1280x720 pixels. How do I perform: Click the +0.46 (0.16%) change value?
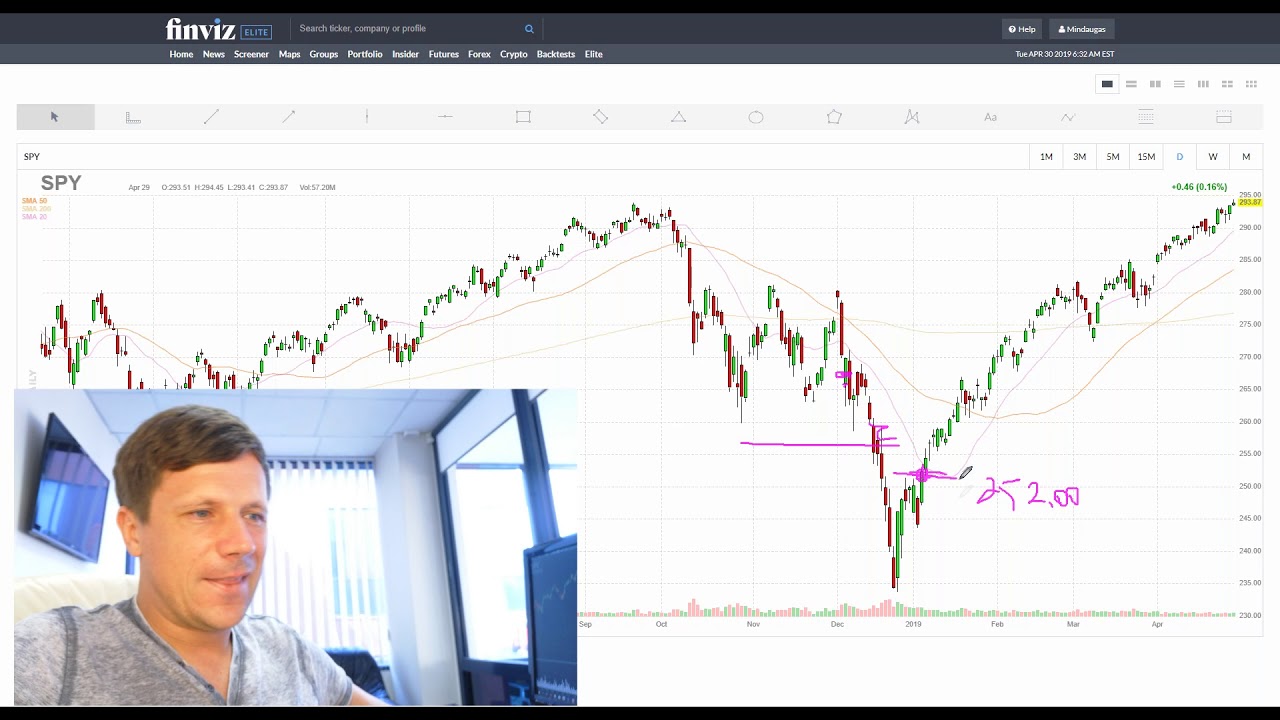click(1199, 187)
